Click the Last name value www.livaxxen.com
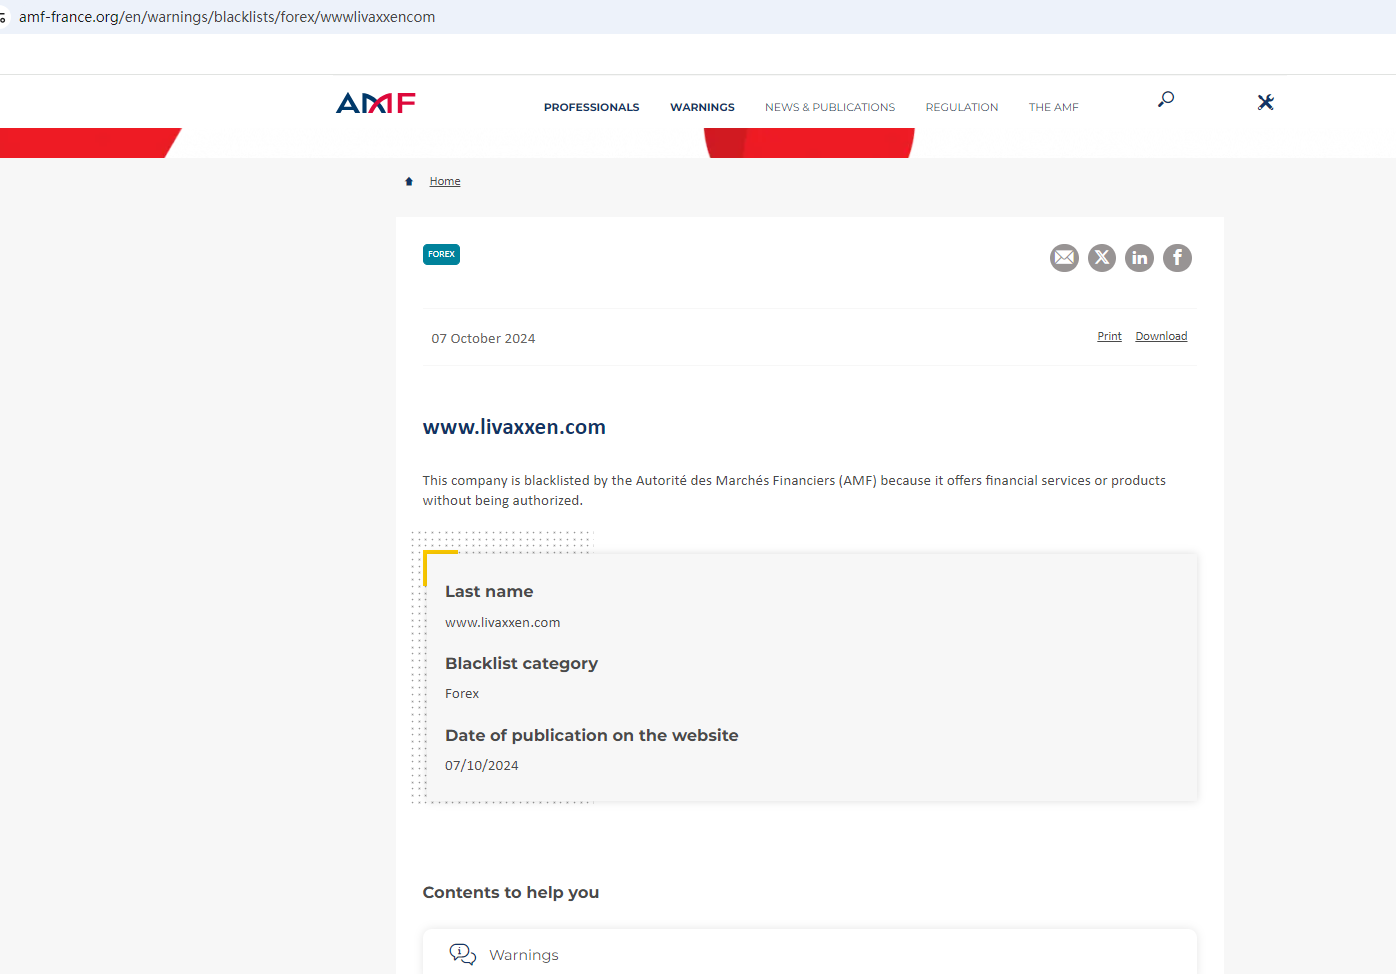This screenshot has height=974, width=1396. tap(502, 622)
